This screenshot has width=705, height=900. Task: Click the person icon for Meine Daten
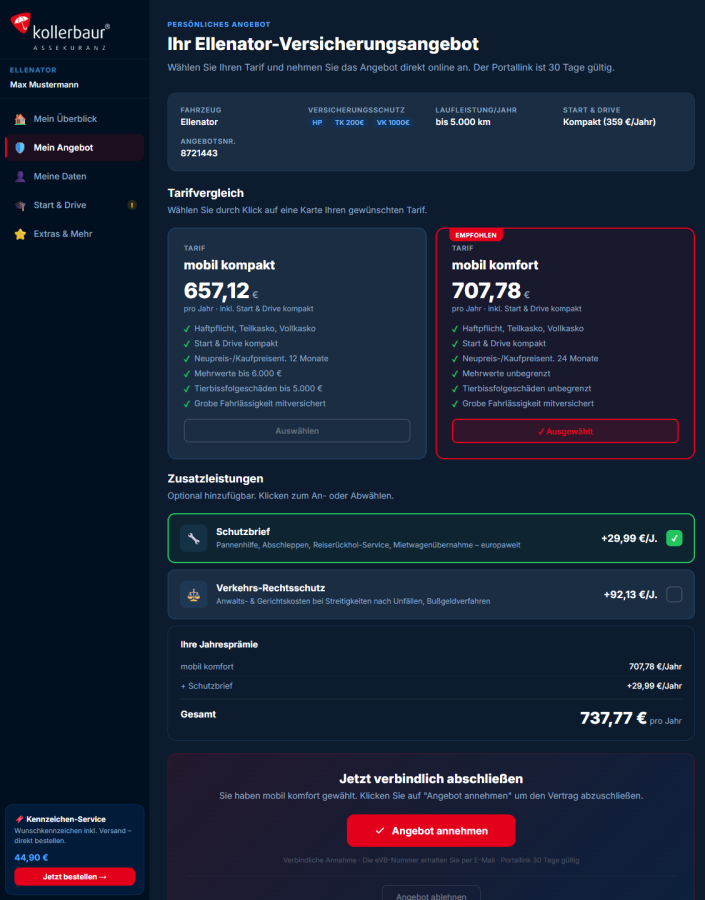click(20, 176)
